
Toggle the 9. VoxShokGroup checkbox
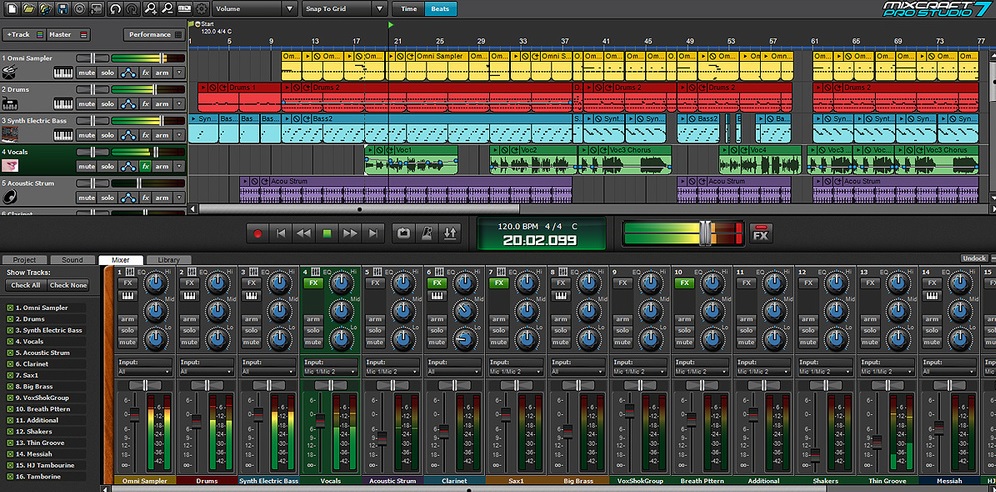(x=10, y=398)
